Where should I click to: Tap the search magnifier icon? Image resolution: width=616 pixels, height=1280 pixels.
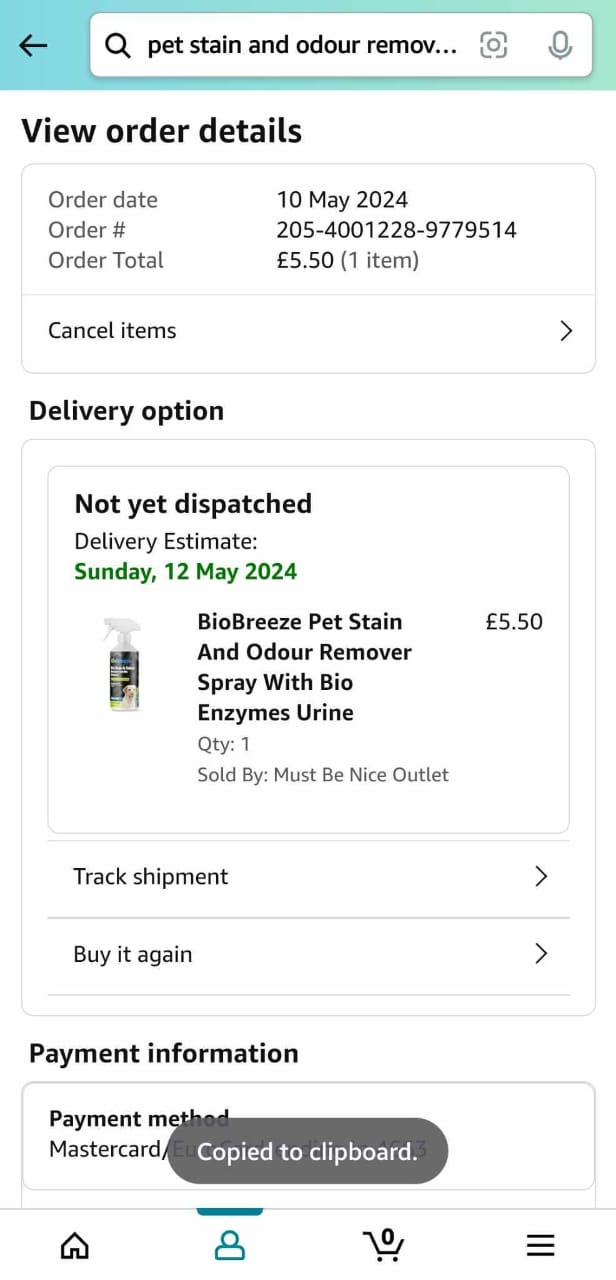point(118,45)
